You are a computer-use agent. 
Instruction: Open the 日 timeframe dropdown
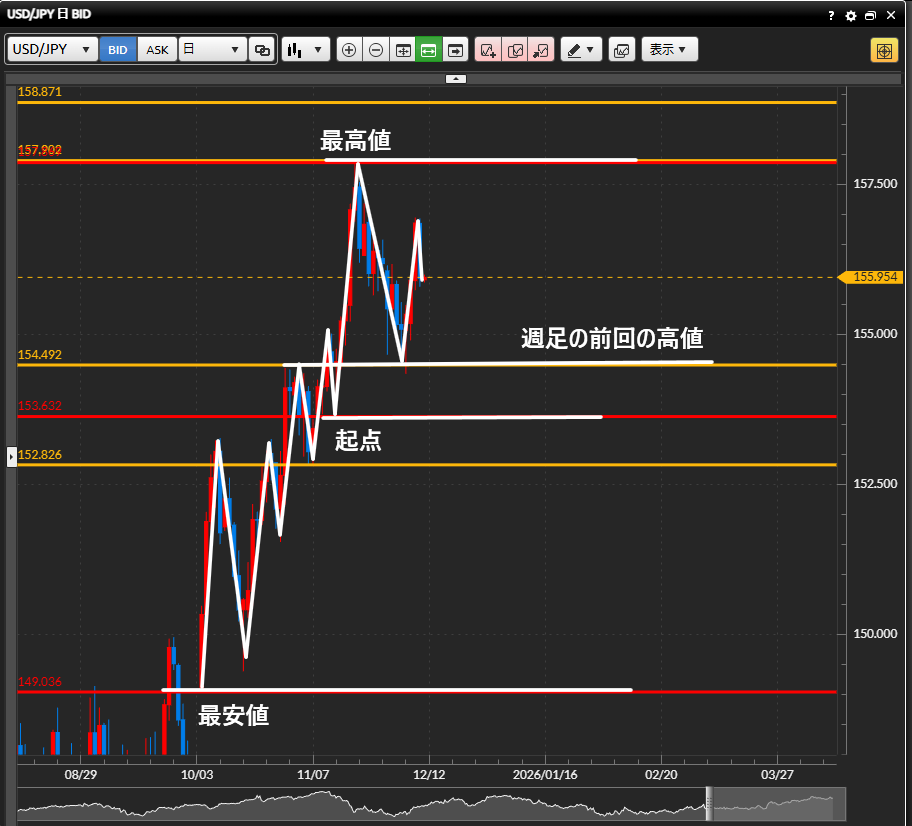click(x=213, y=50)
